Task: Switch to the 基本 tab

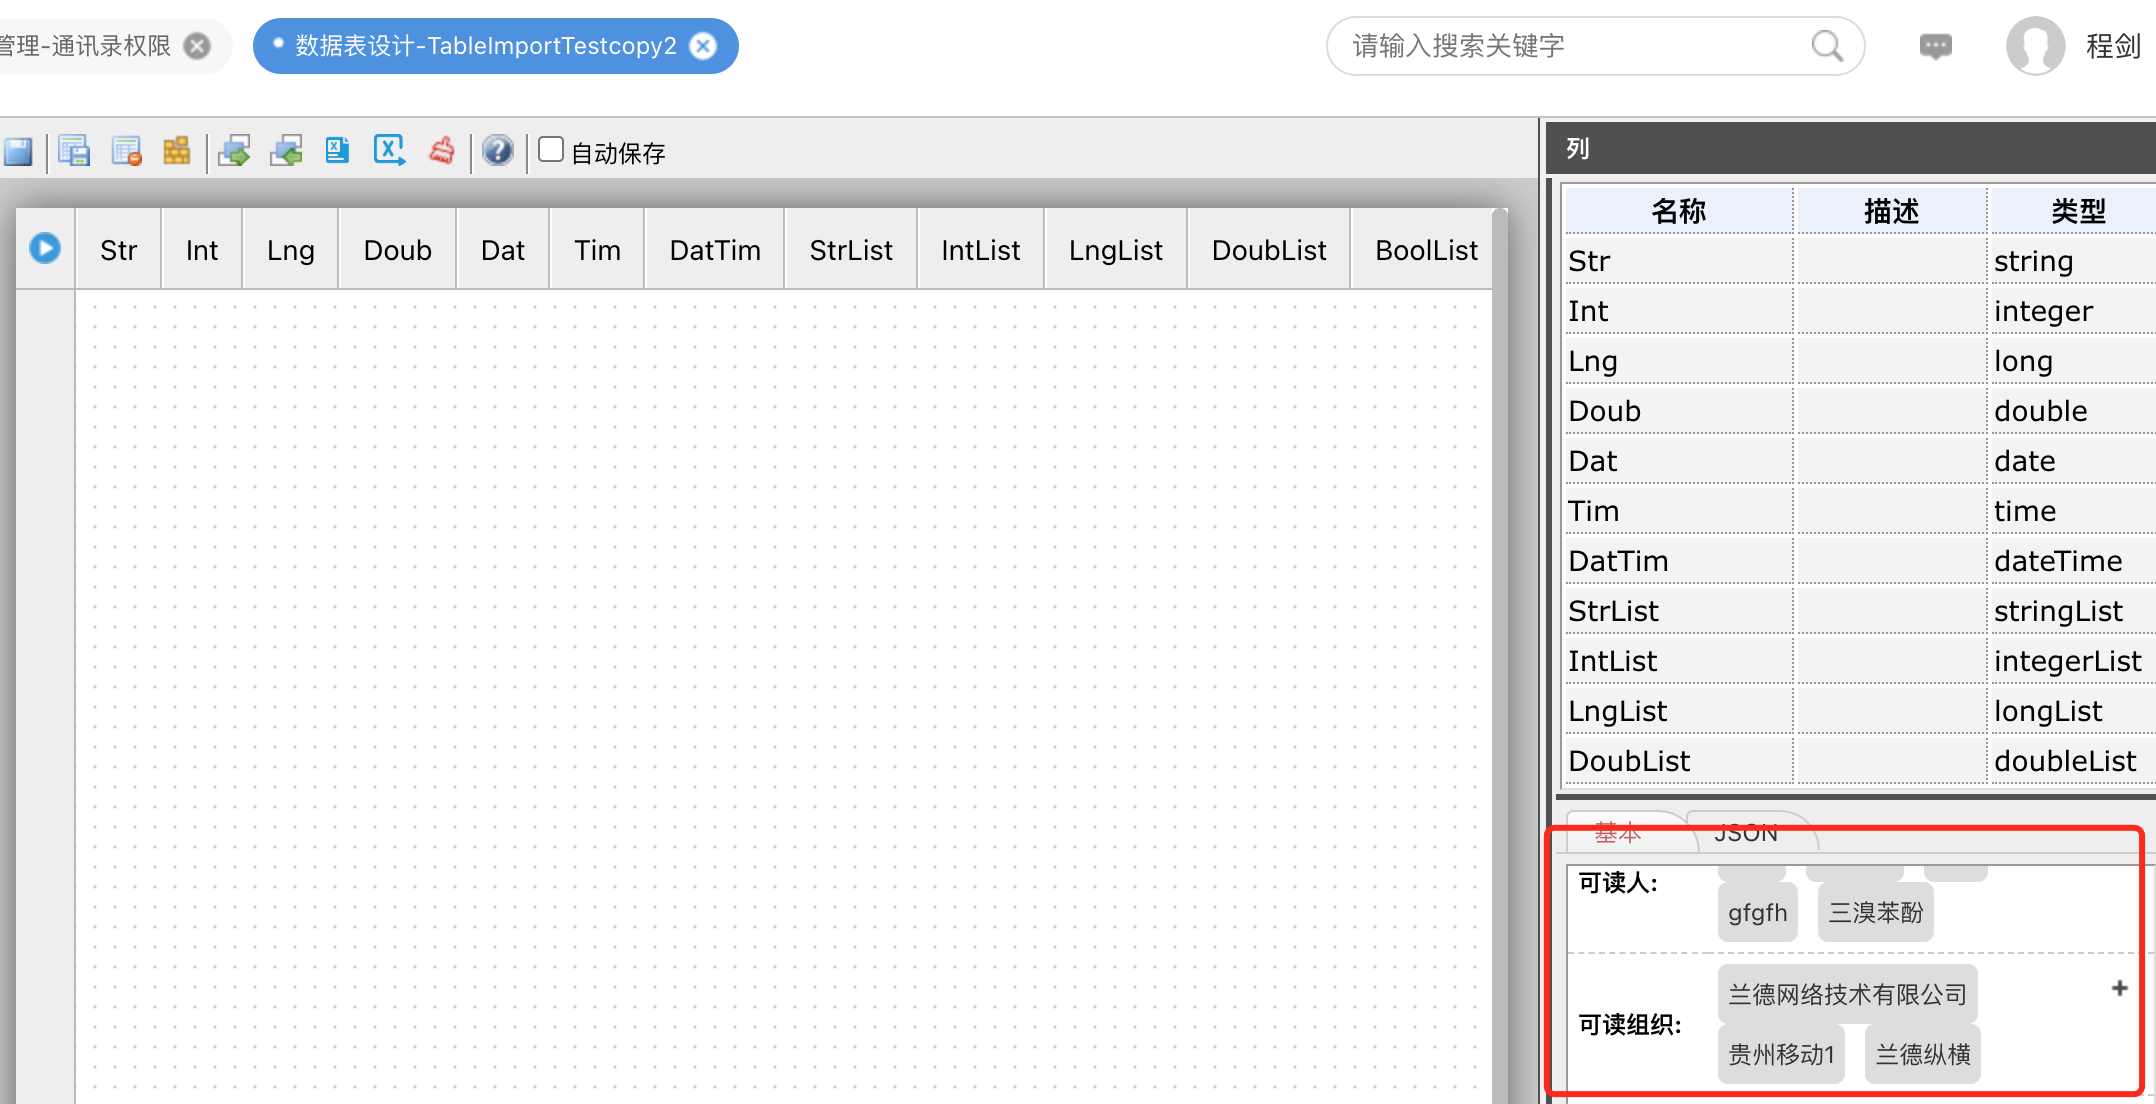Action: coord(1617,833)
